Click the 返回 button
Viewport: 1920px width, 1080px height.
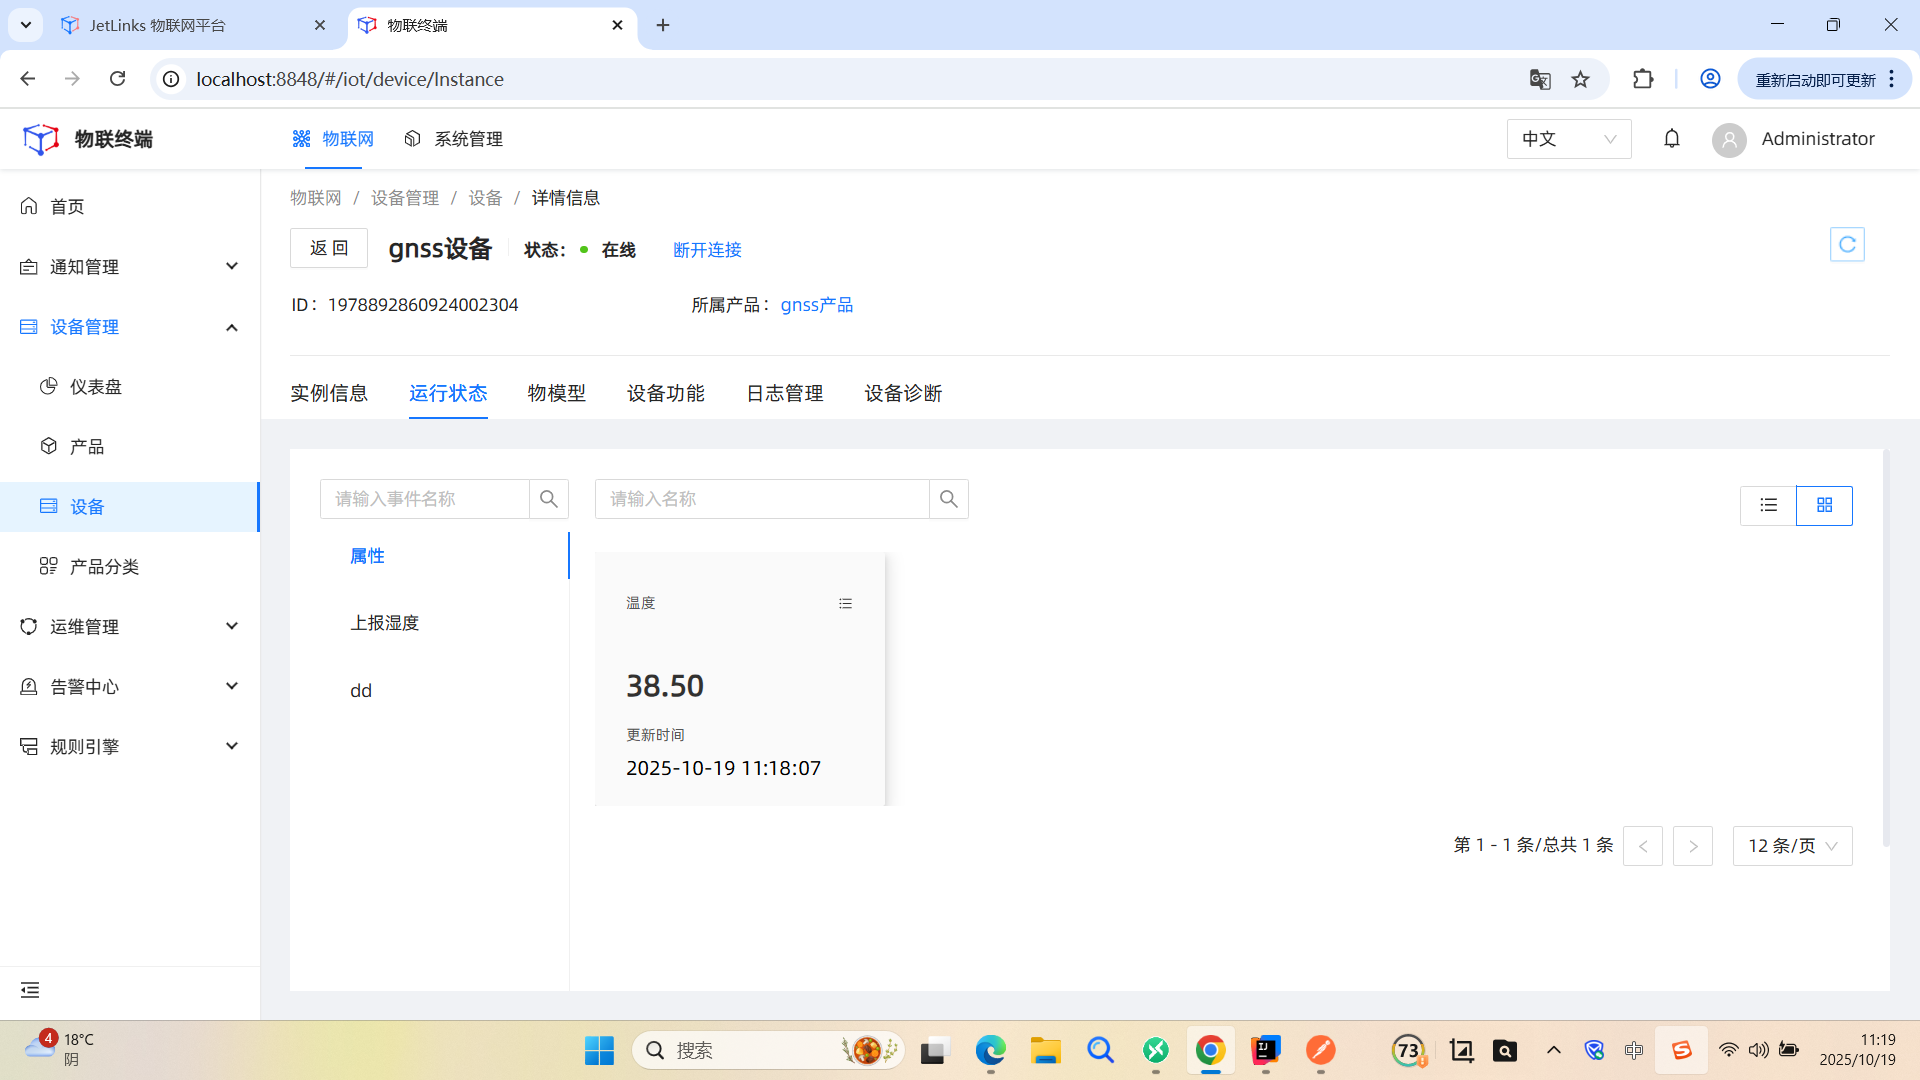[x=329, y=248]
